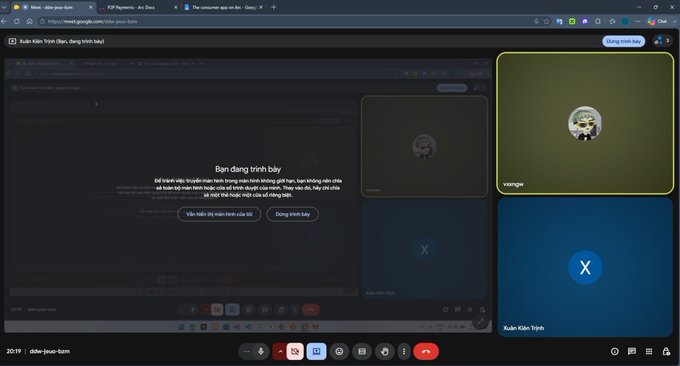Click Xuân Kiên Trịnh presenting banner text
Viewport: 680px width, 366px height.
tap(62, 41)
